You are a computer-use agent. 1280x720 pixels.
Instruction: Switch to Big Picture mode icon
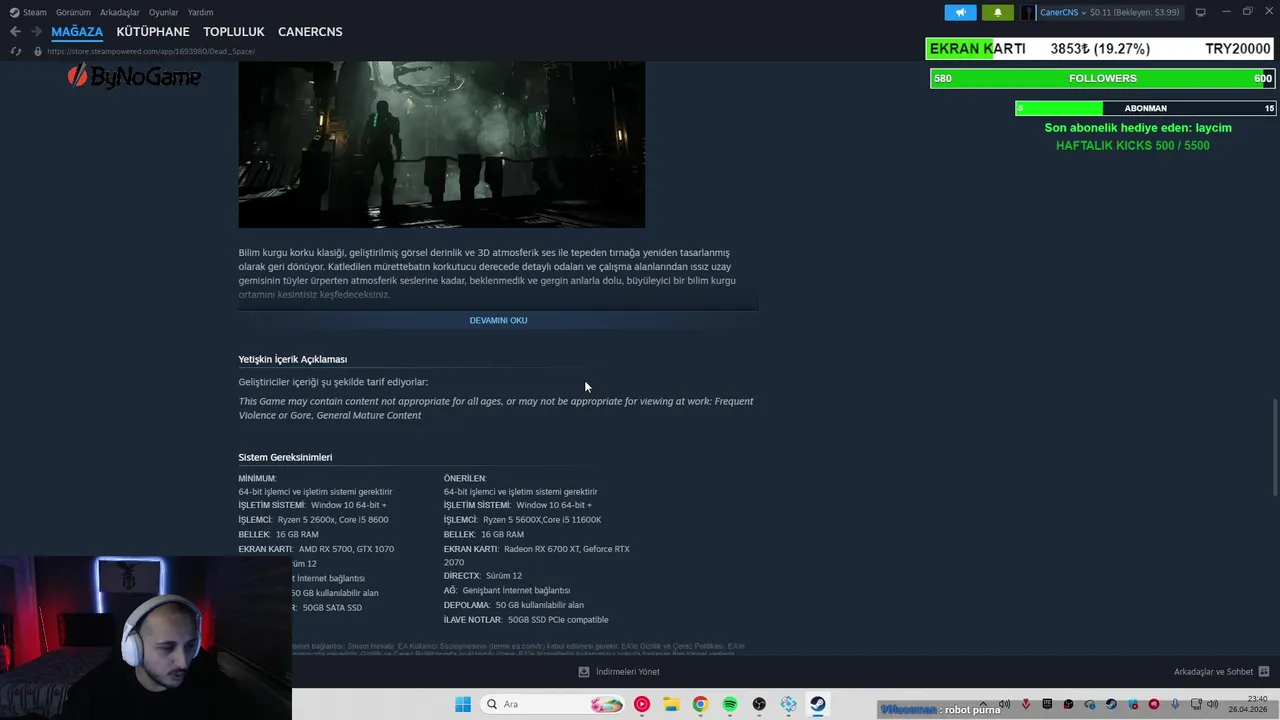pos(1200,12)
